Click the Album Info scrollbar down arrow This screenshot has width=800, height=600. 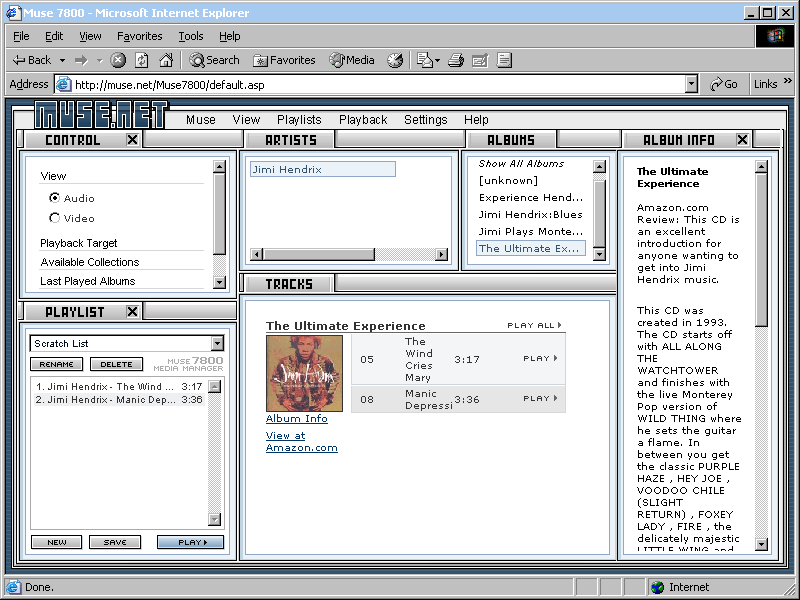[x=761, y=544]
